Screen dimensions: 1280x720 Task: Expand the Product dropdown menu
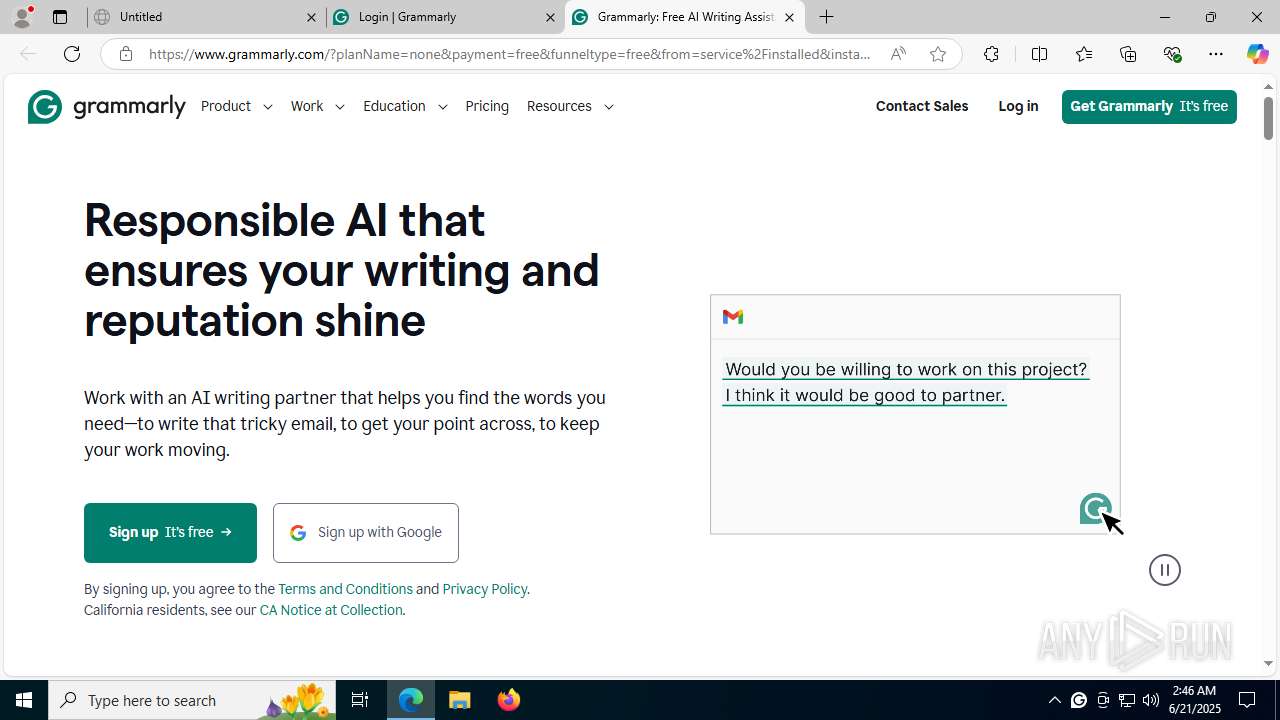pos(237,106)
